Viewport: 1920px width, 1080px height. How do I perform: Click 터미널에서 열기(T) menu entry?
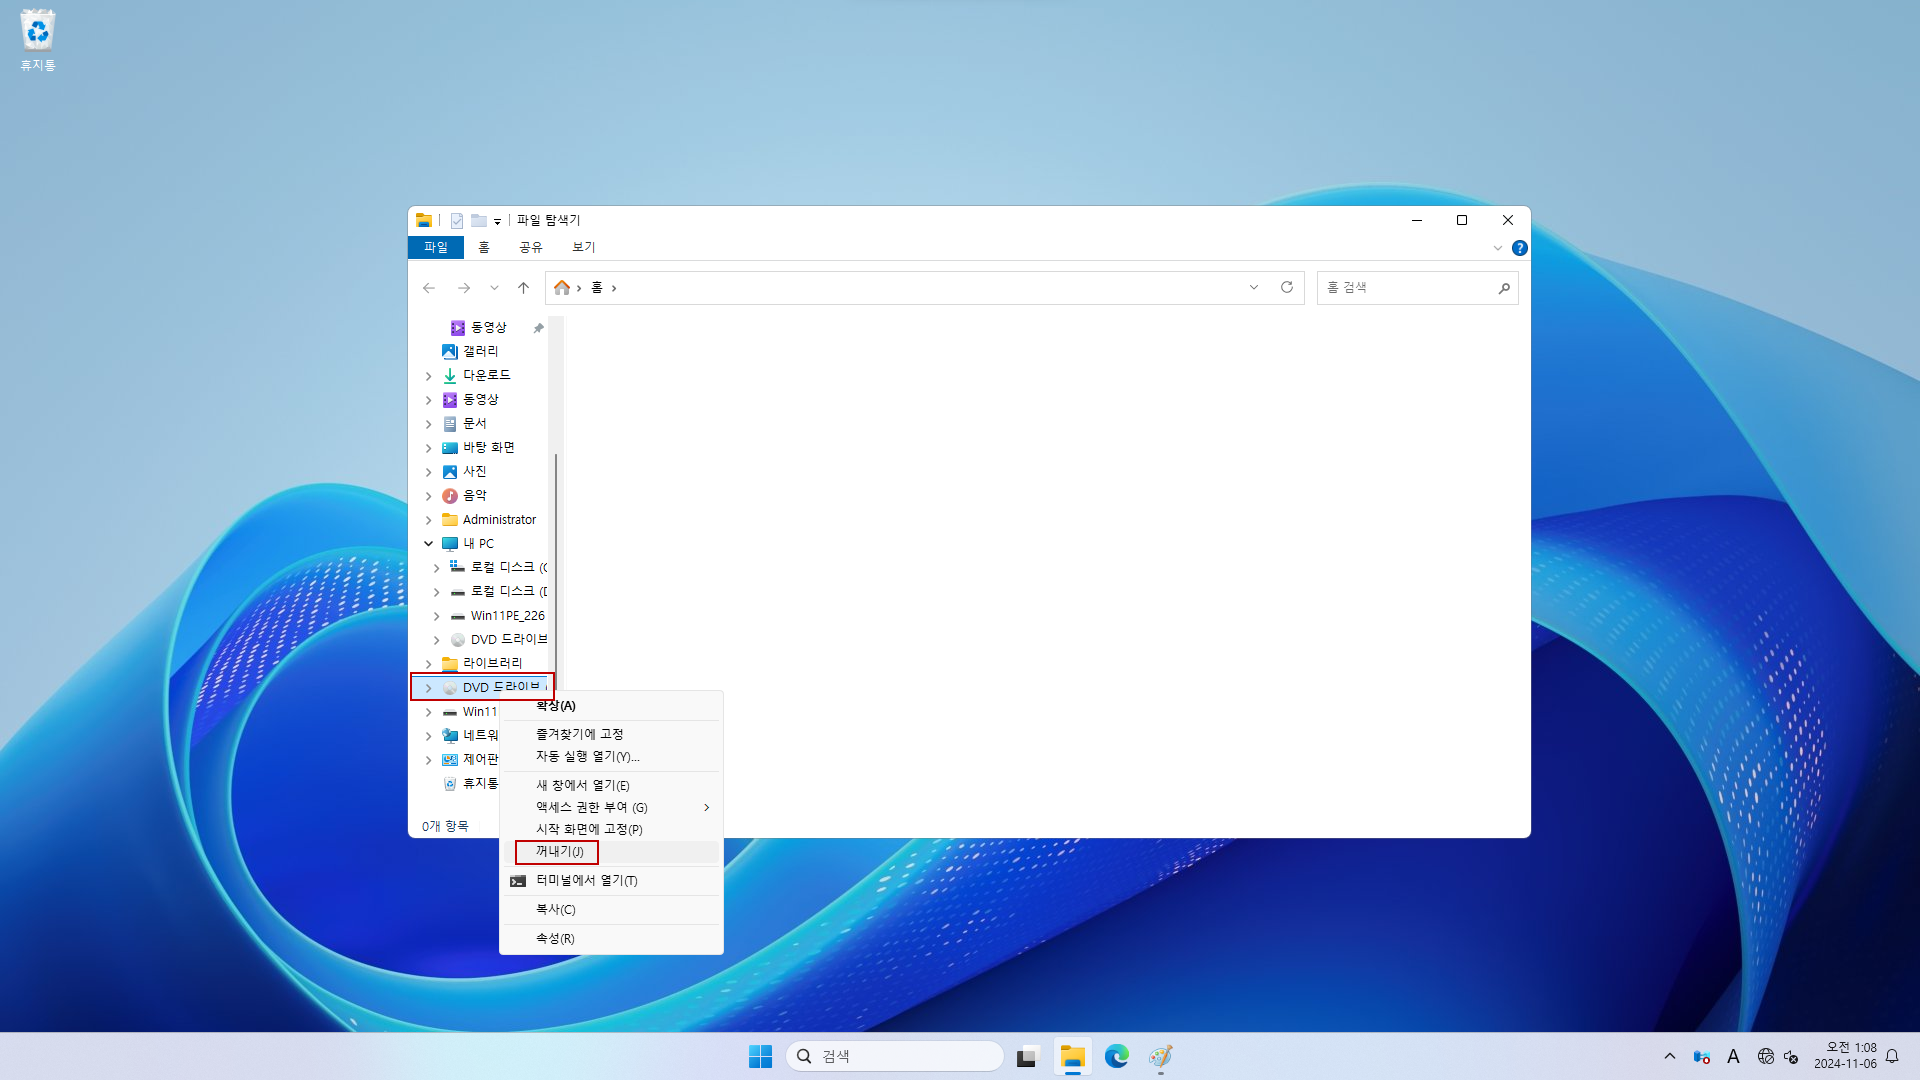pyautogui.click(x=586, y=881)
